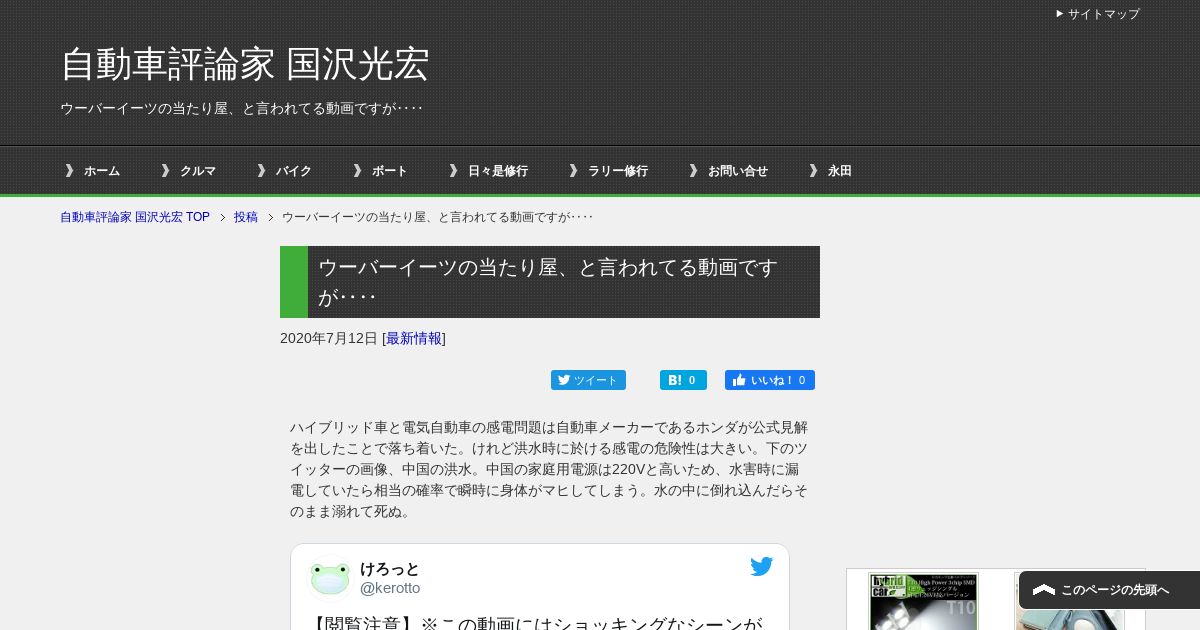Click the 投稿 breadcrumb link
The height and width of the screenshot is (630, 1200).
246,217
